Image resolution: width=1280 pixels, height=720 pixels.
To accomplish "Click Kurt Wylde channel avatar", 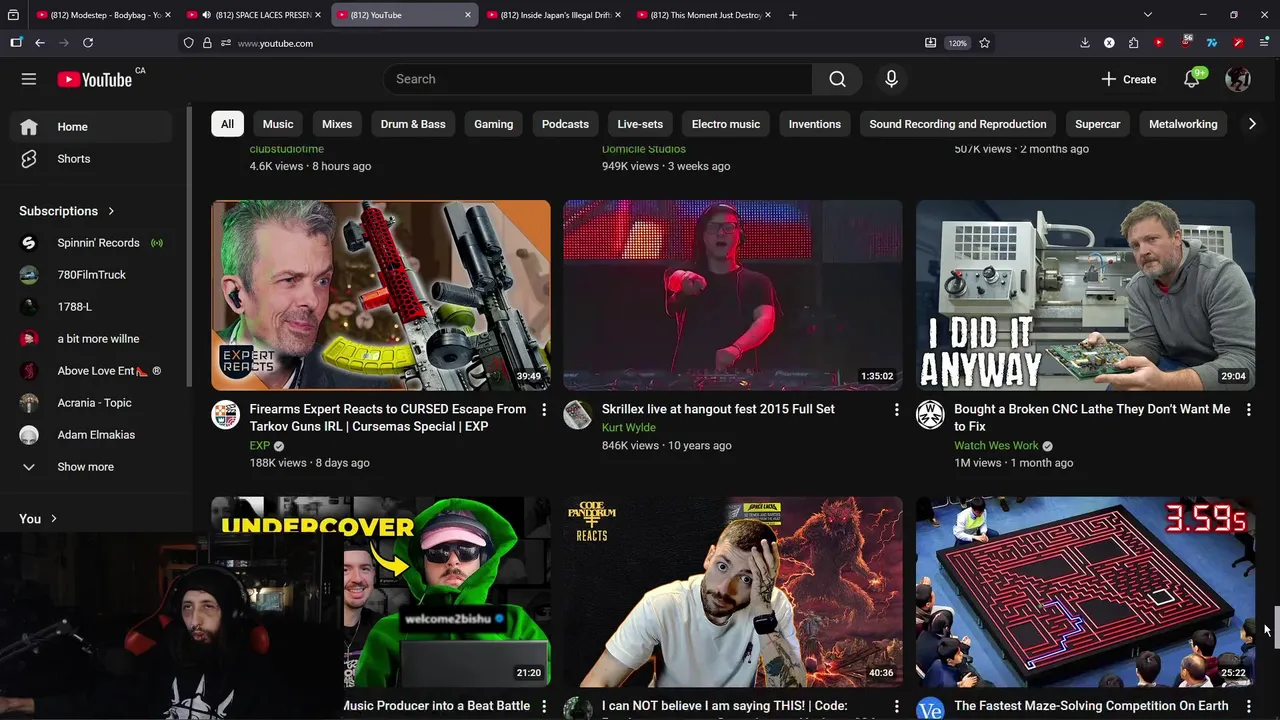I will click(x=578, y=415).
